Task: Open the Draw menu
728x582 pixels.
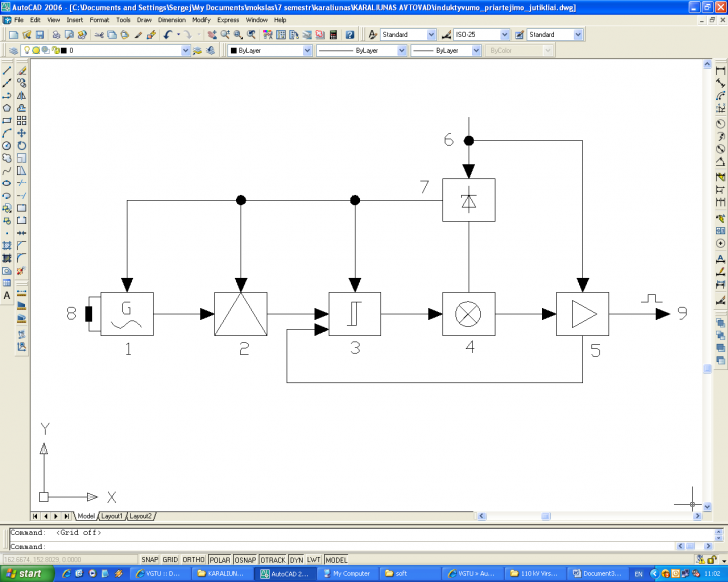Action: click(144, 20)
